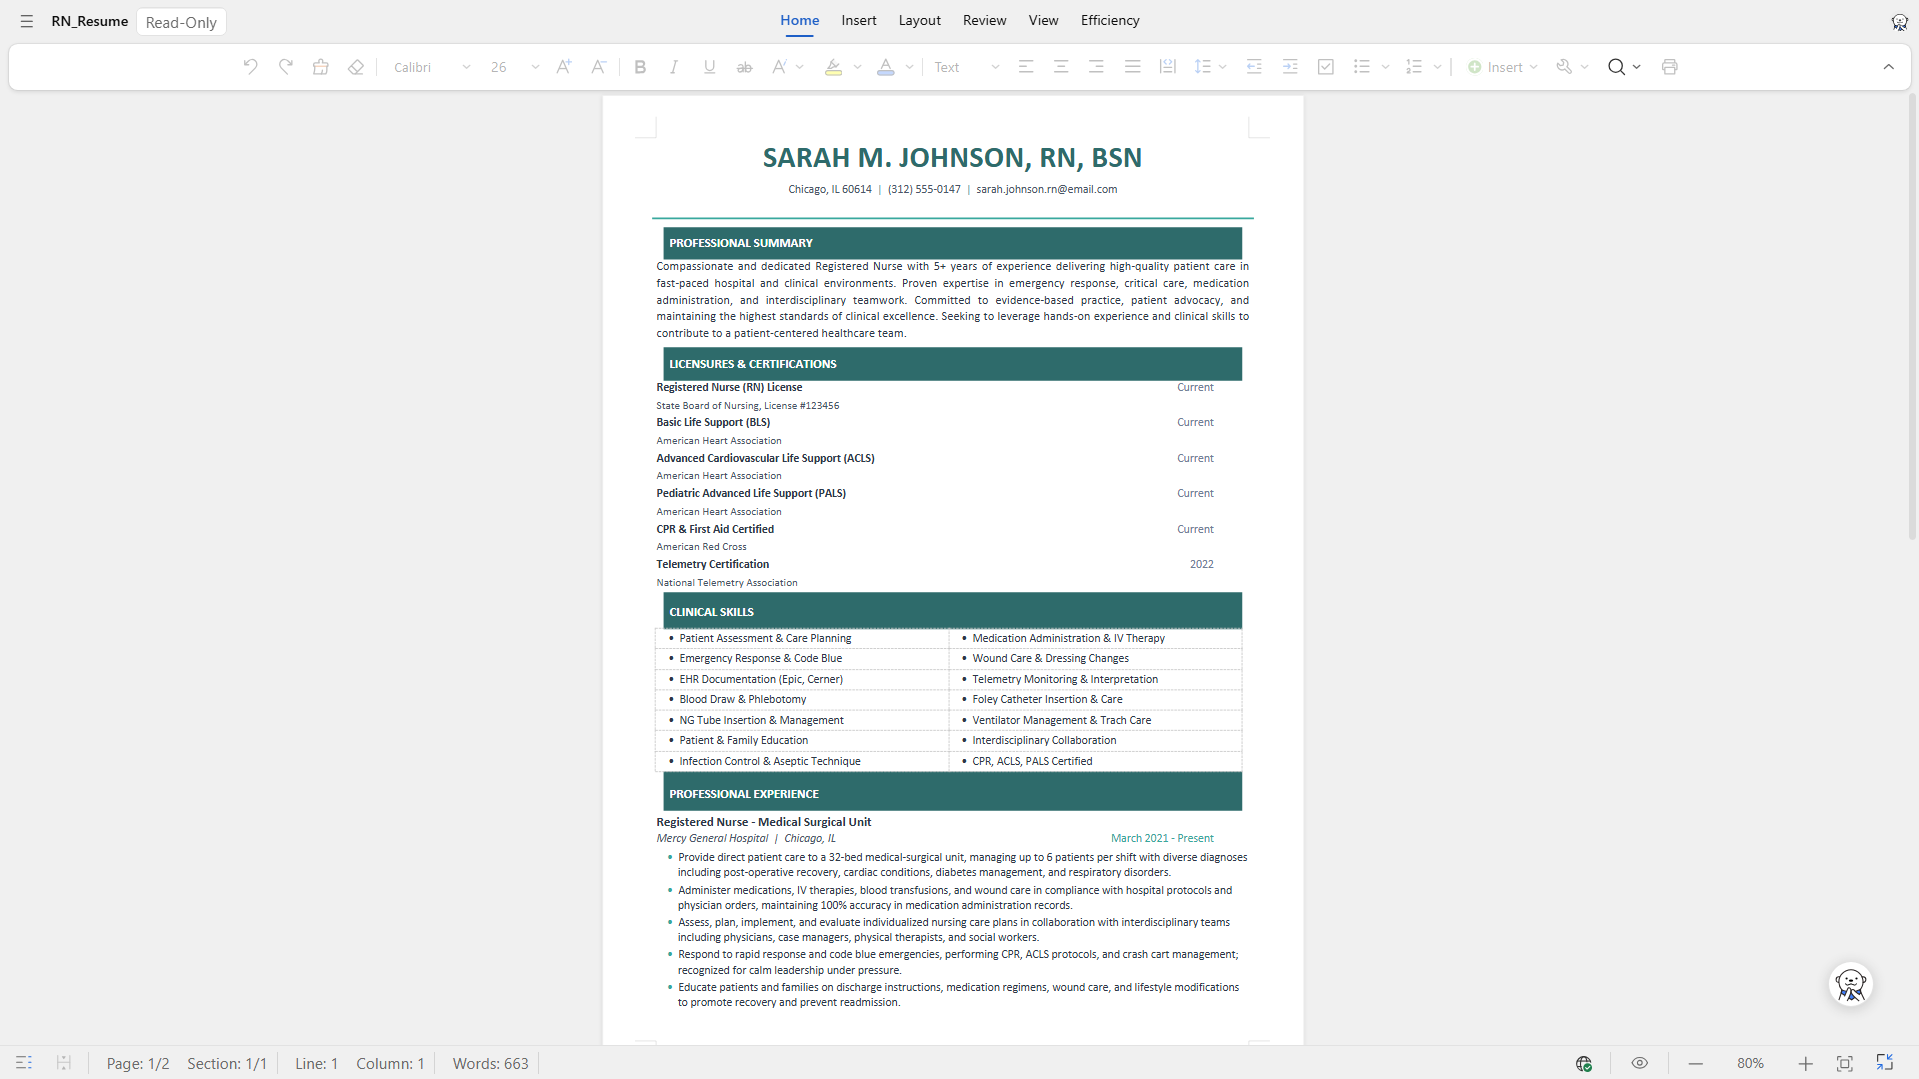Viewport: 1919px width, 1079px height.
Task: Open the hamburger main menu
Action: click(27, 21)
